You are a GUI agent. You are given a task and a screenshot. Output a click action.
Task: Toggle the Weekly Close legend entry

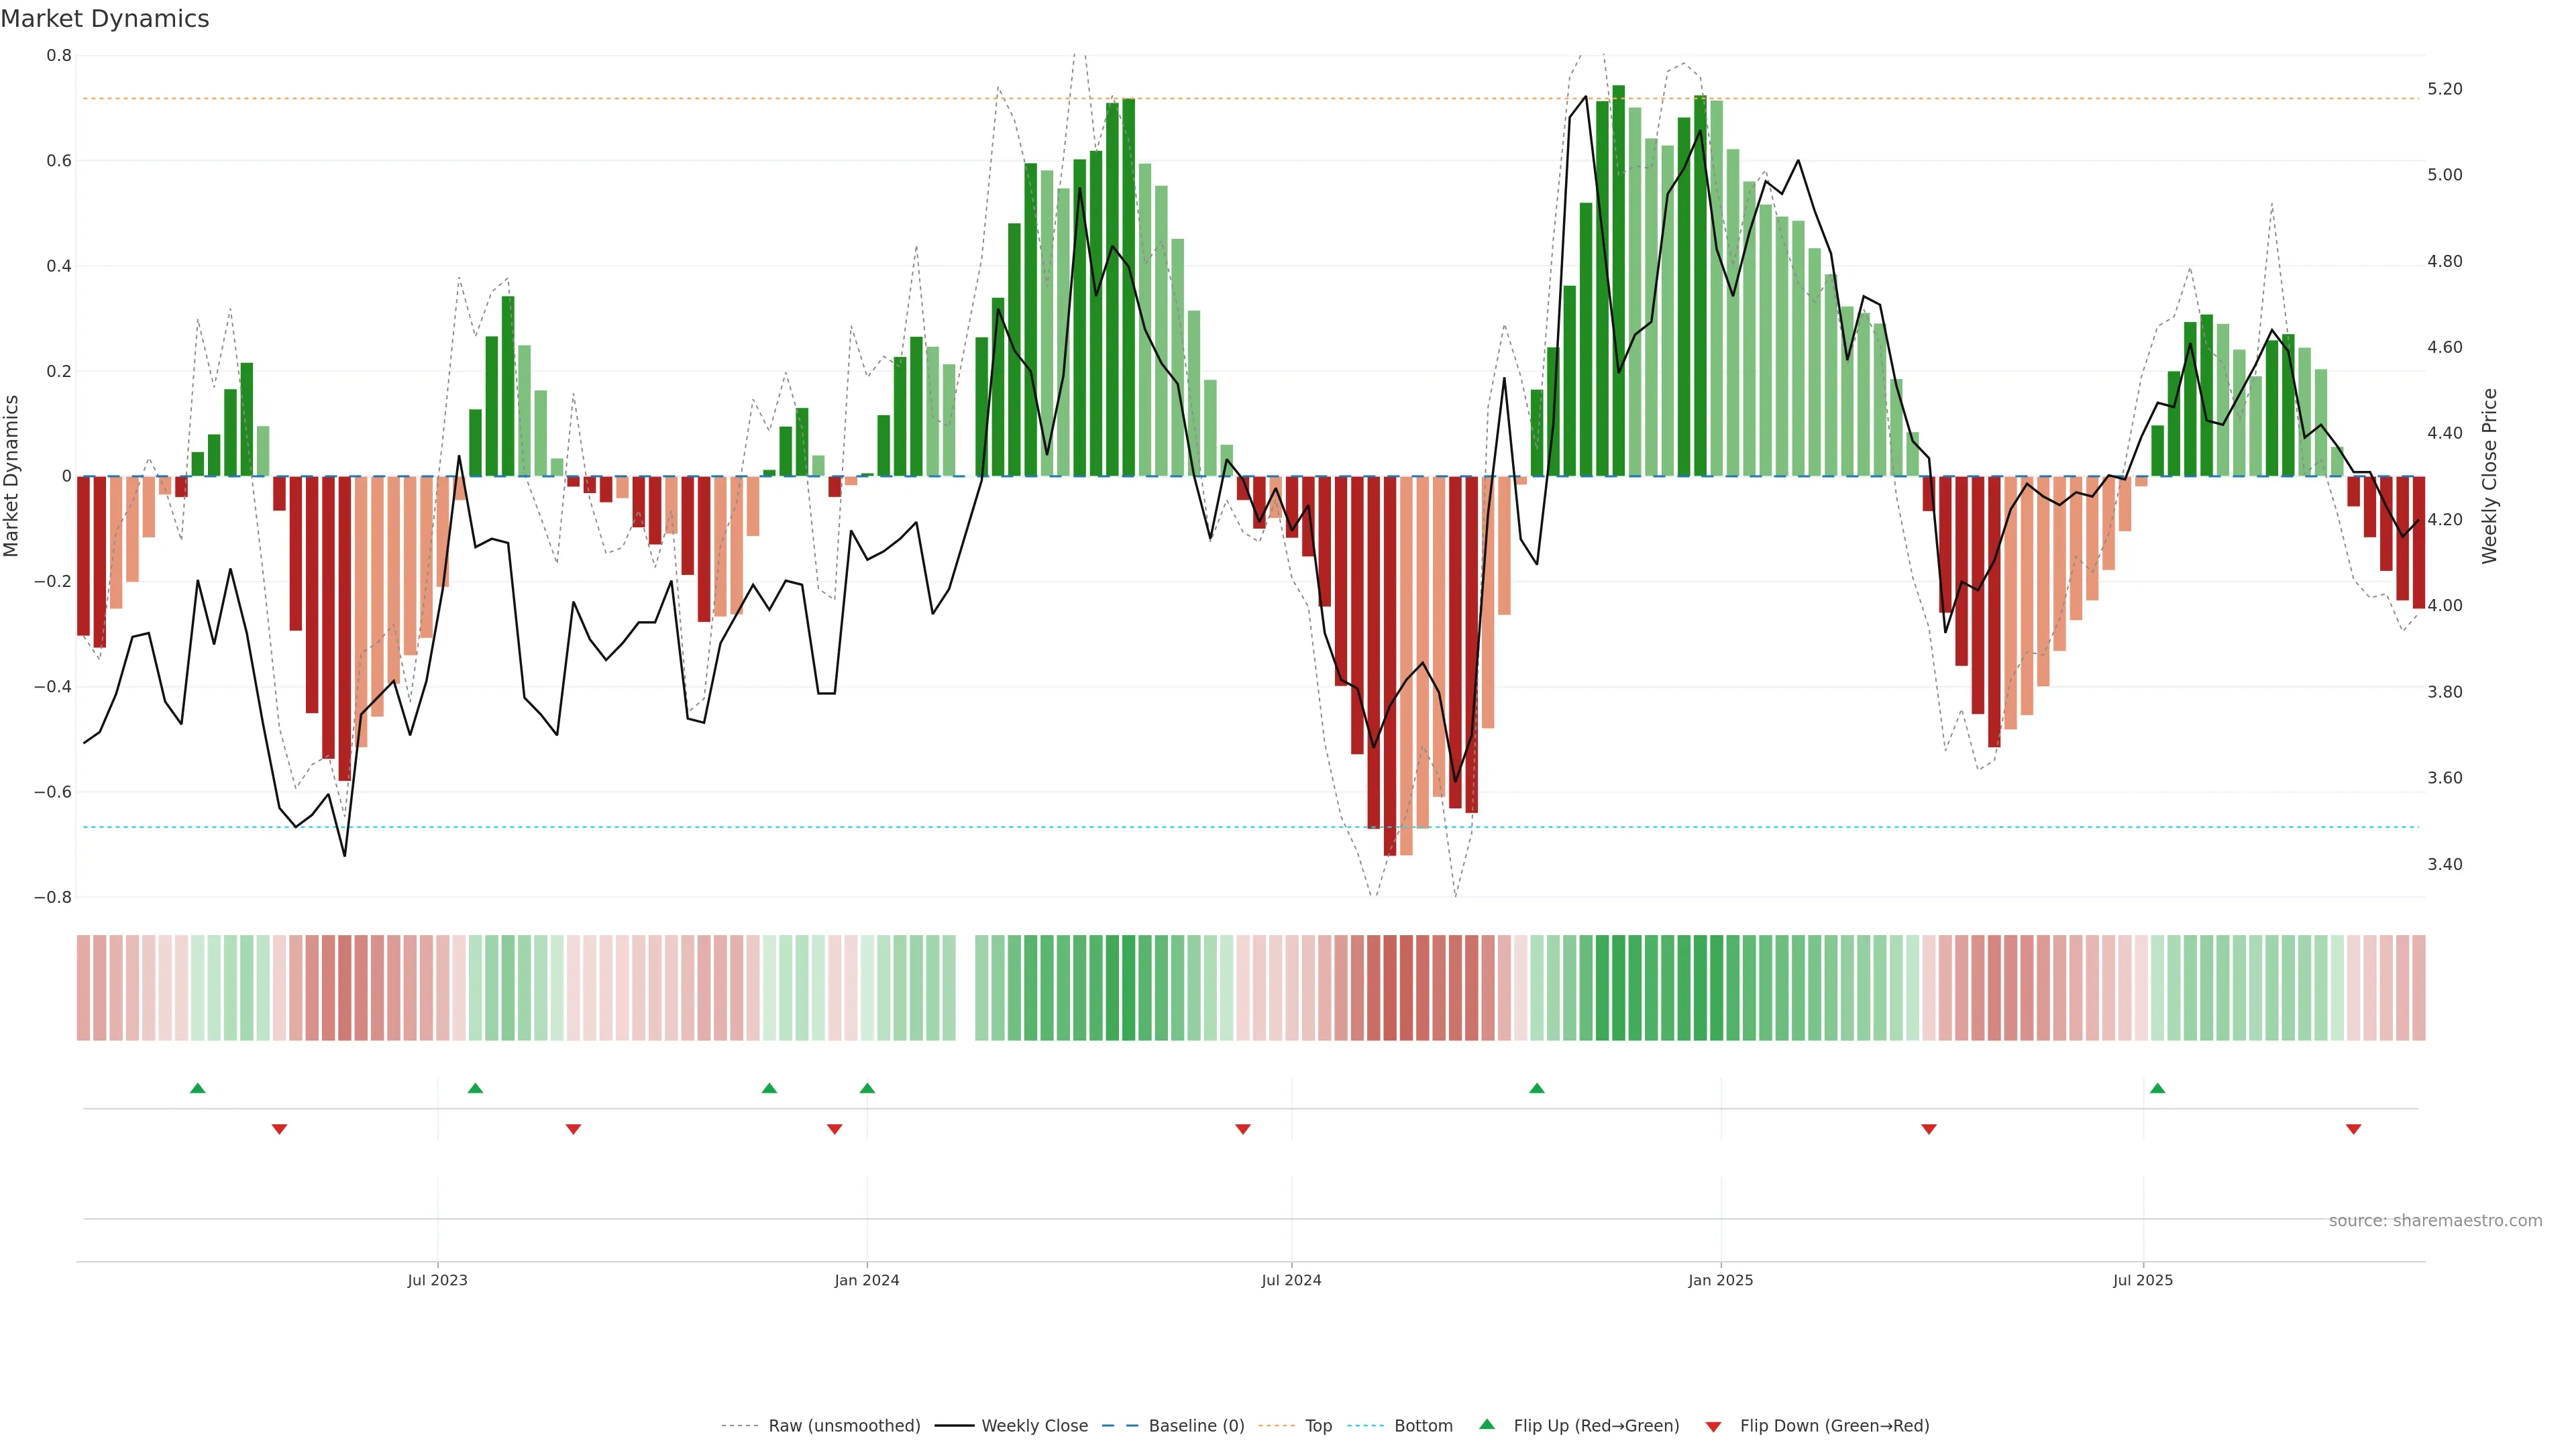pyautogui.click(x=1034, y=1426)
